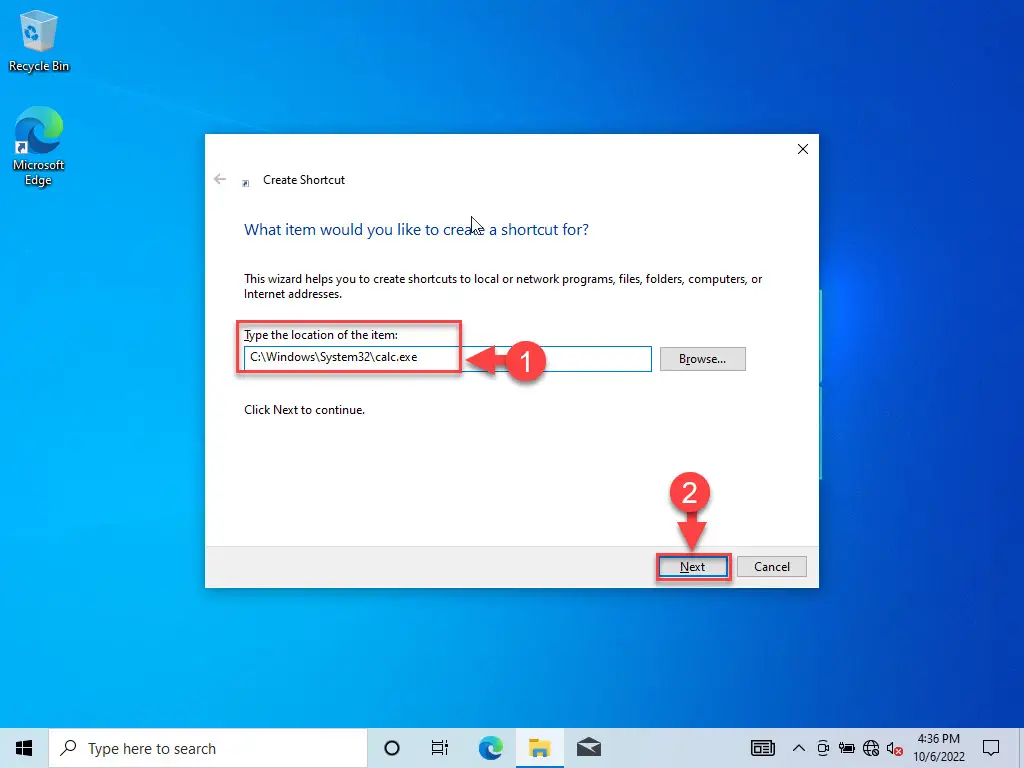Open the Action Center notifications icon
Image resolution: width=1024 pixels, height=768 pixels.
(991, 748)
